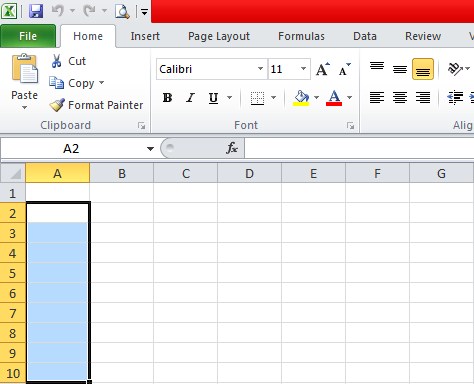
Task: Expand the font size 11 dropdown
Action: pyautogui.click(x=303, y=69)
